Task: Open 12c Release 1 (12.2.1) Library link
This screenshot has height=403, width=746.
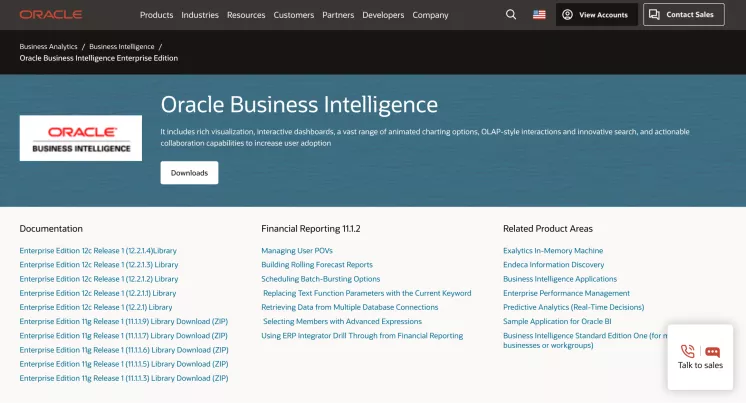Action: pyautogui.click(x=96, y=307)
